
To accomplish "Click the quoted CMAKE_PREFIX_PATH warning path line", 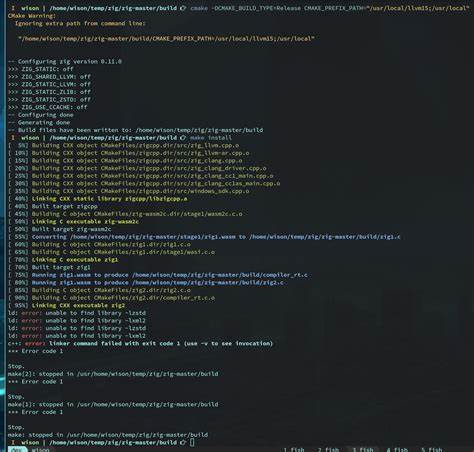I will (x=166, y=39).
